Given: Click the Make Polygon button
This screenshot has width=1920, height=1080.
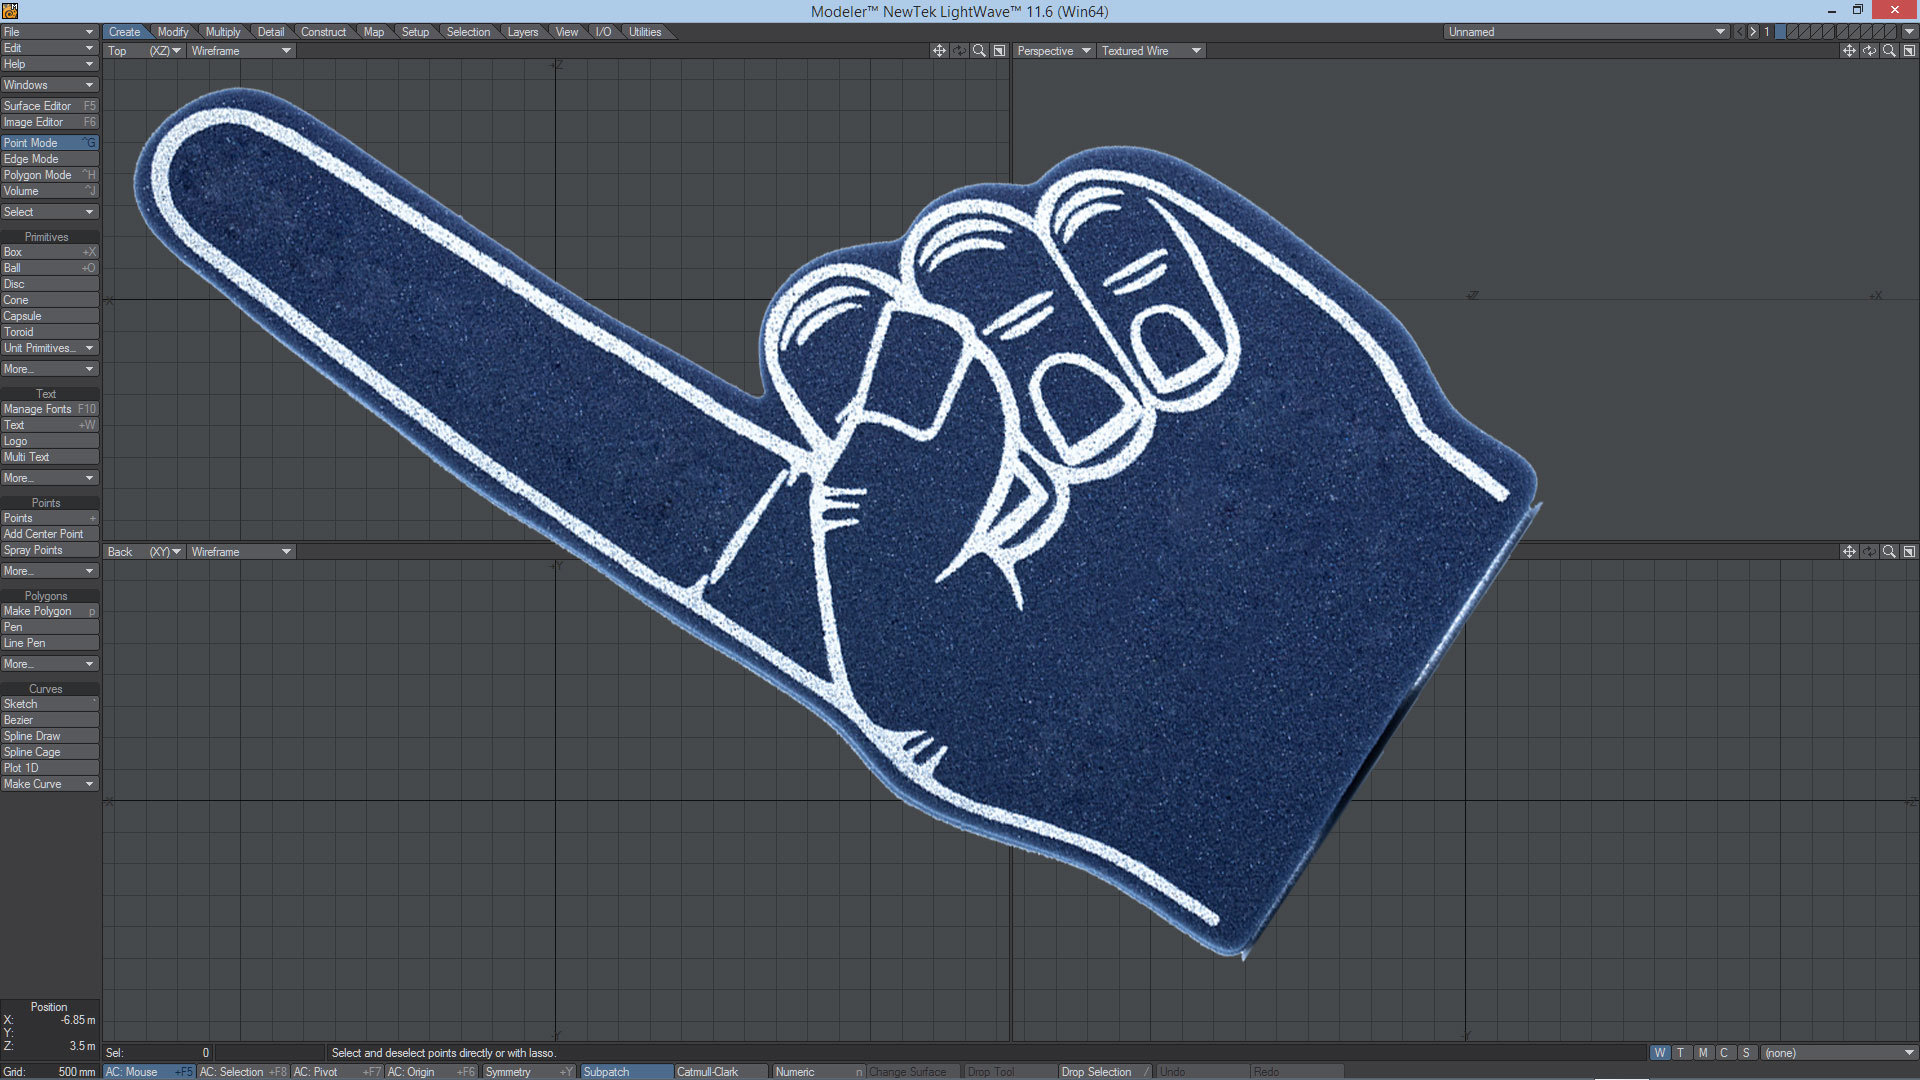Looking at the screenshot, I should [x=49, y=611].
